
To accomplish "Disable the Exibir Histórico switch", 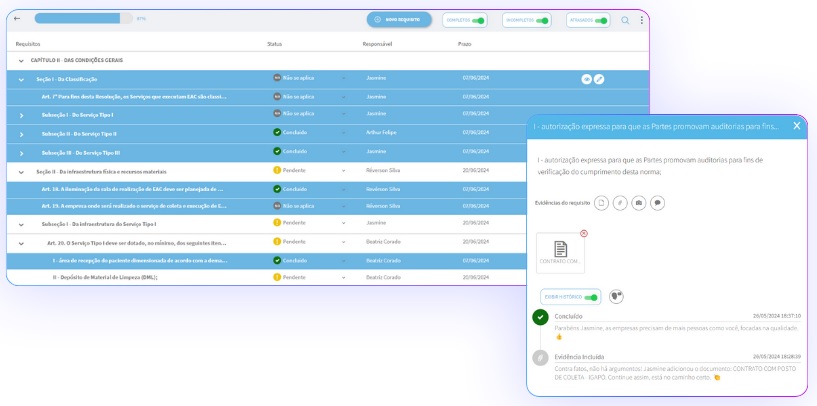I will (x=591, y=297).
